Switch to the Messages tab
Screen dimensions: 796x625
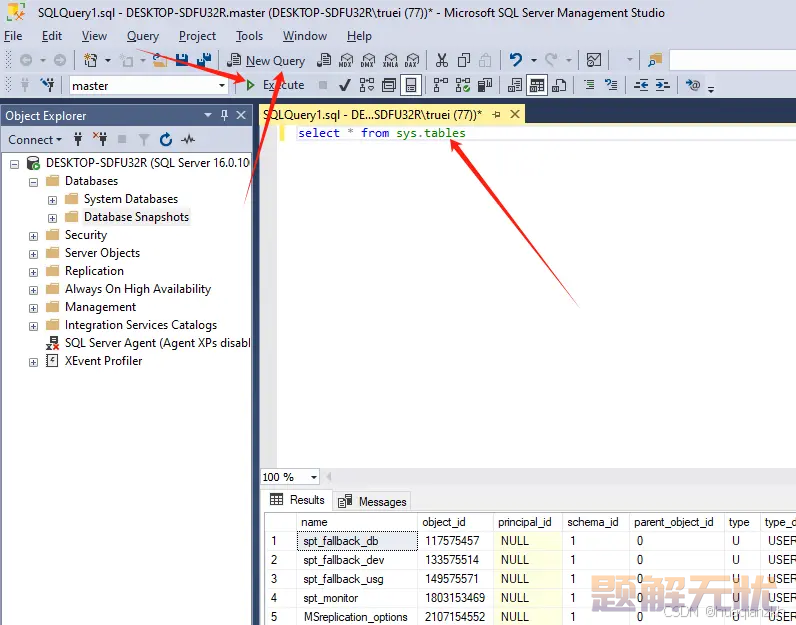[x=373, y=501]
